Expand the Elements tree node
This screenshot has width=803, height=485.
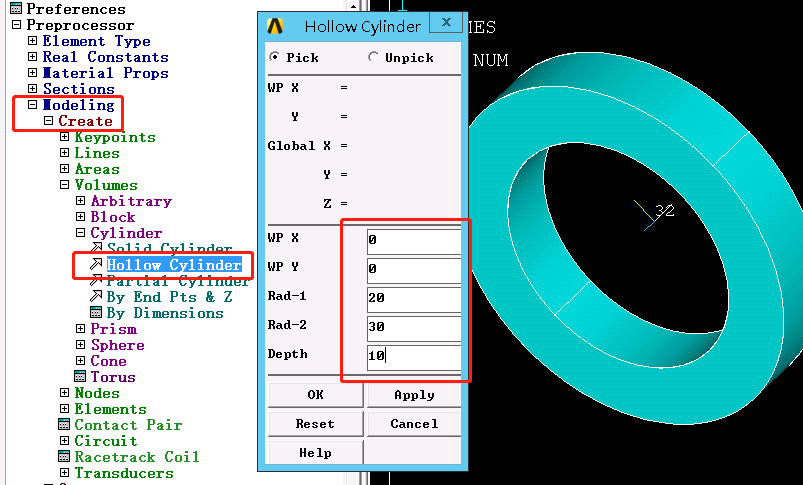[x=64, y=409]
